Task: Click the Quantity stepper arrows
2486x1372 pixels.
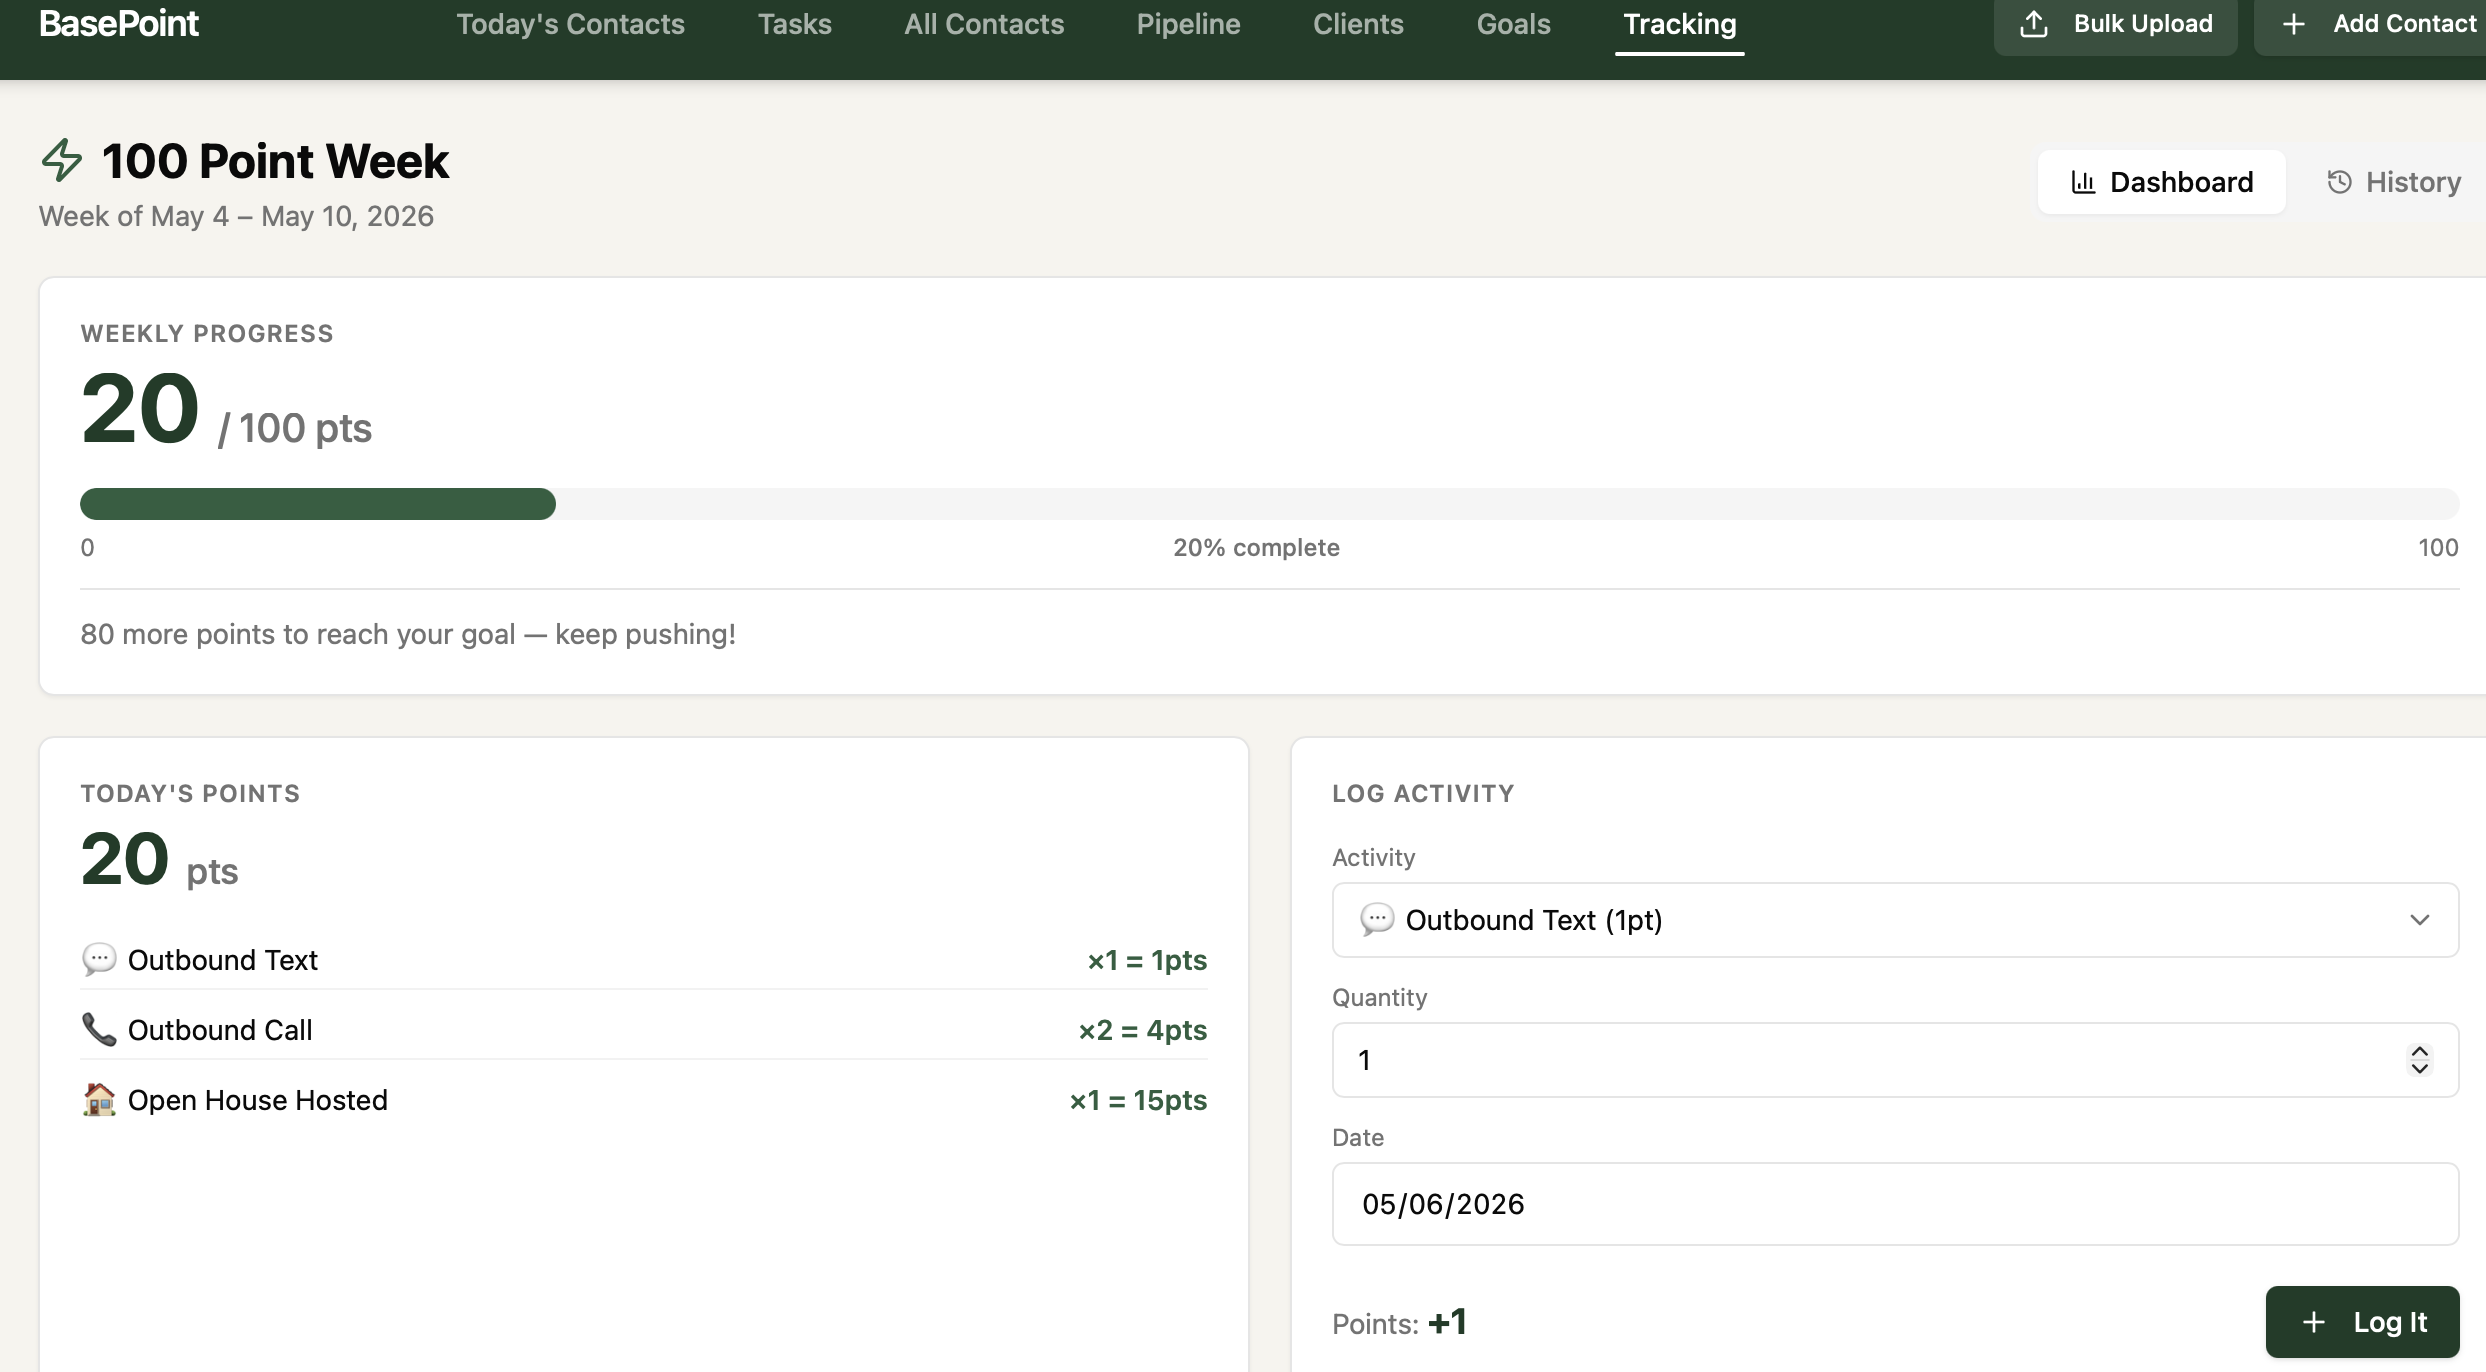Action: tap(2419, 1060)
